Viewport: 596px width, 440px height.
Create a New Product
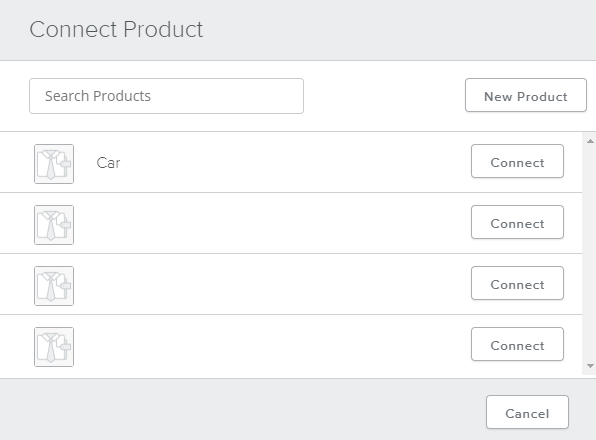(526, 95)
